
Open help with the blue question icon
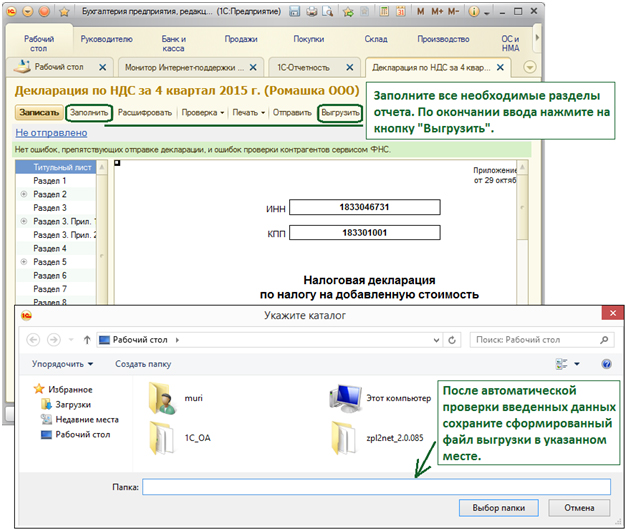click(x=606, y=364)
